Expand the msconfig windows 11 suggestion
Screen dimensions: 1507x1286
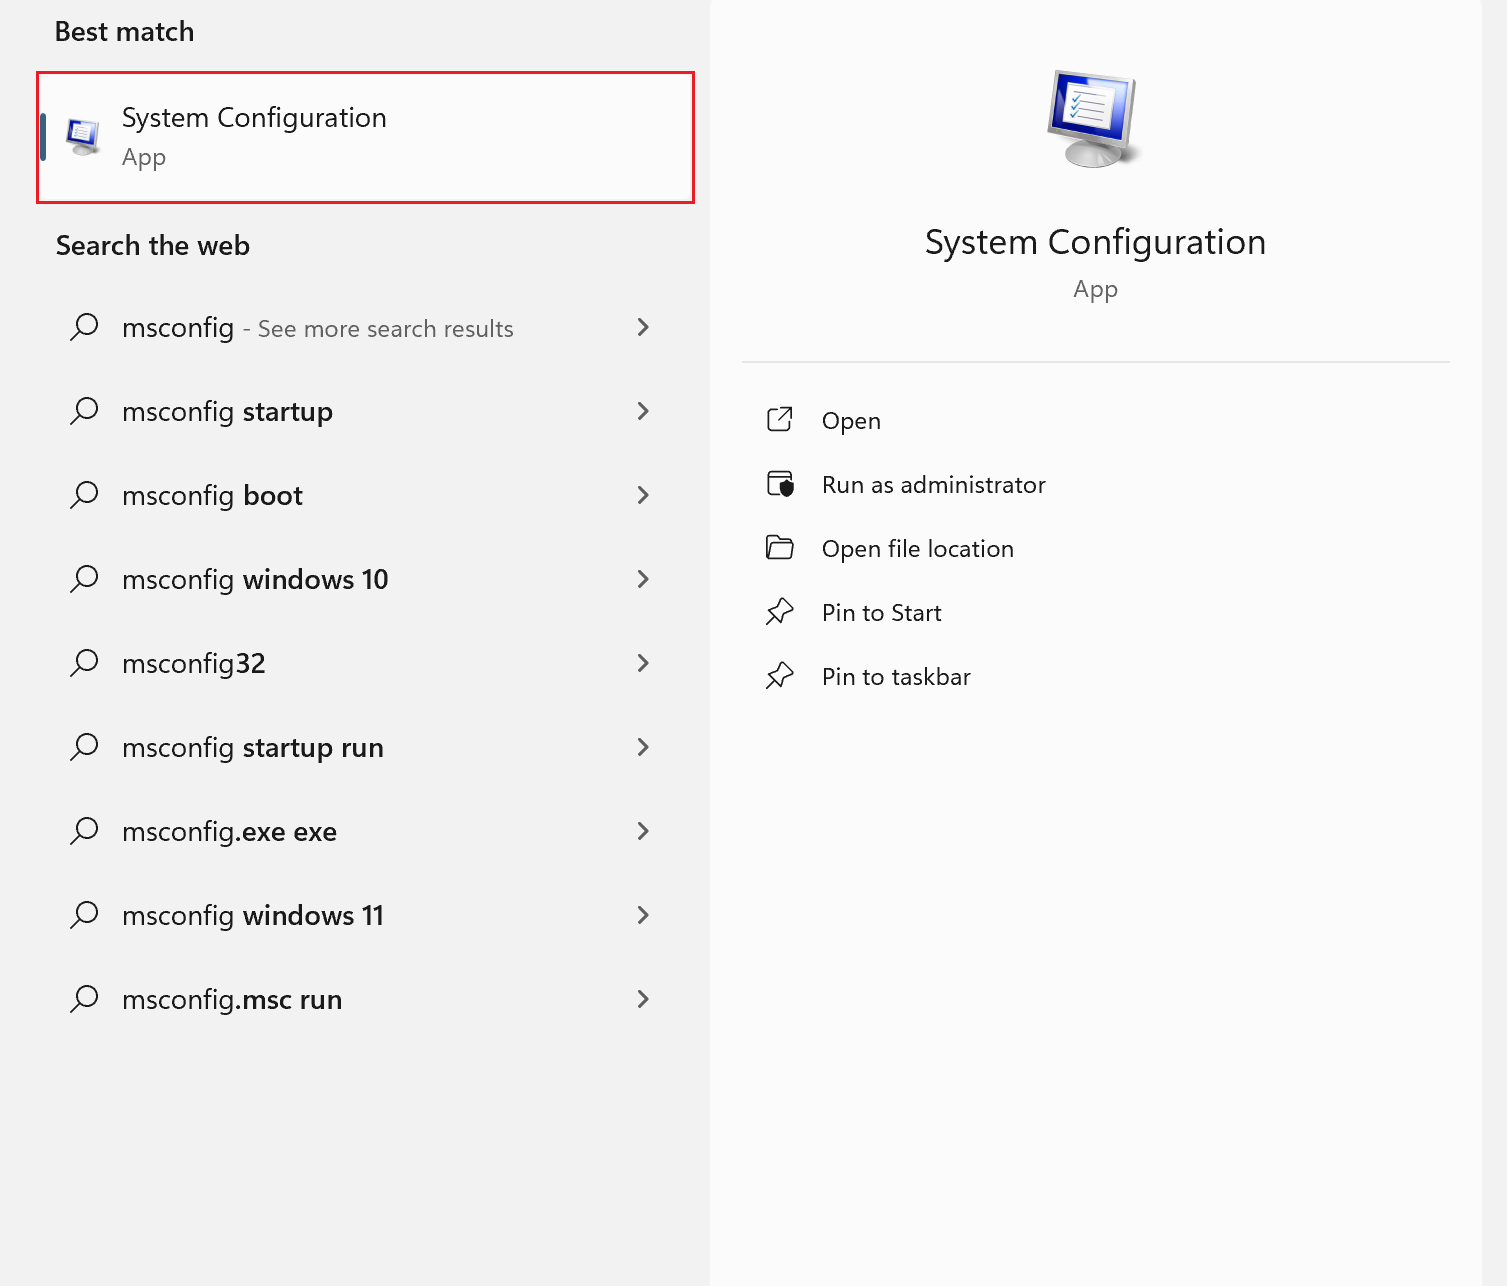coord(643,915)
